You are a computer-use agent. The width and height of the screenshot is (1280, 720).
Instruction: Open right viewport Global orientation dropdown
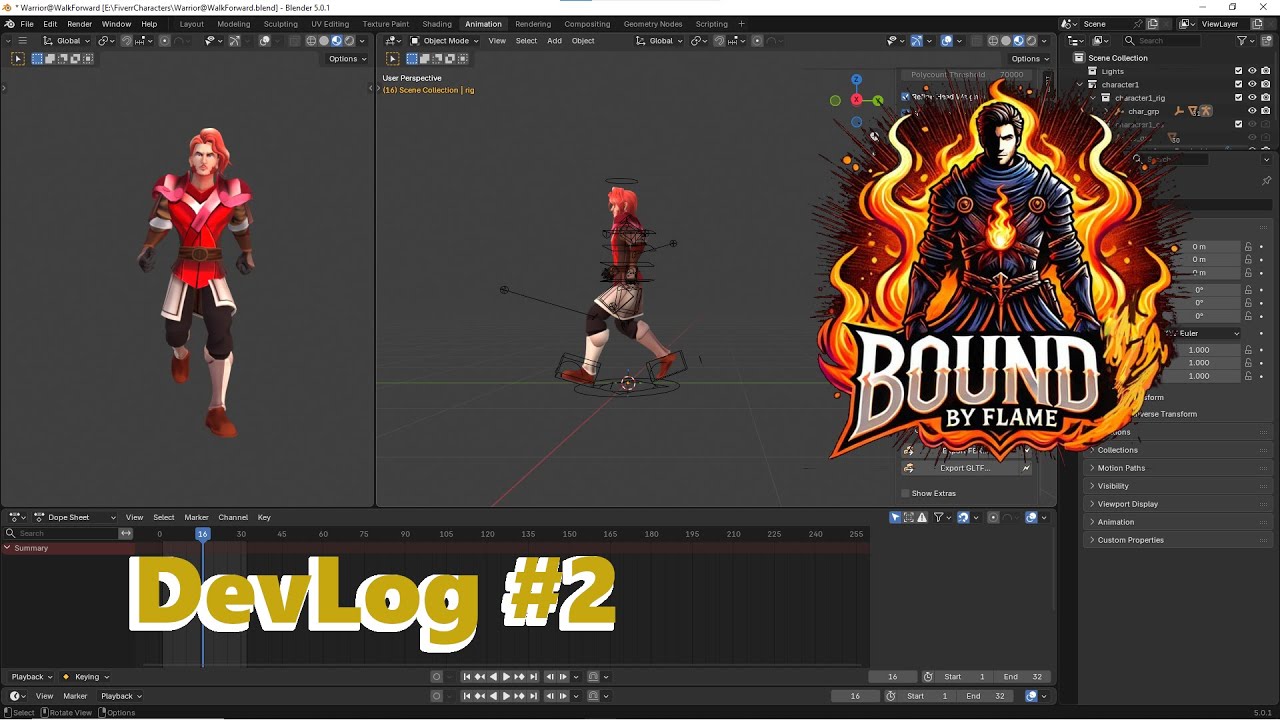661,41
